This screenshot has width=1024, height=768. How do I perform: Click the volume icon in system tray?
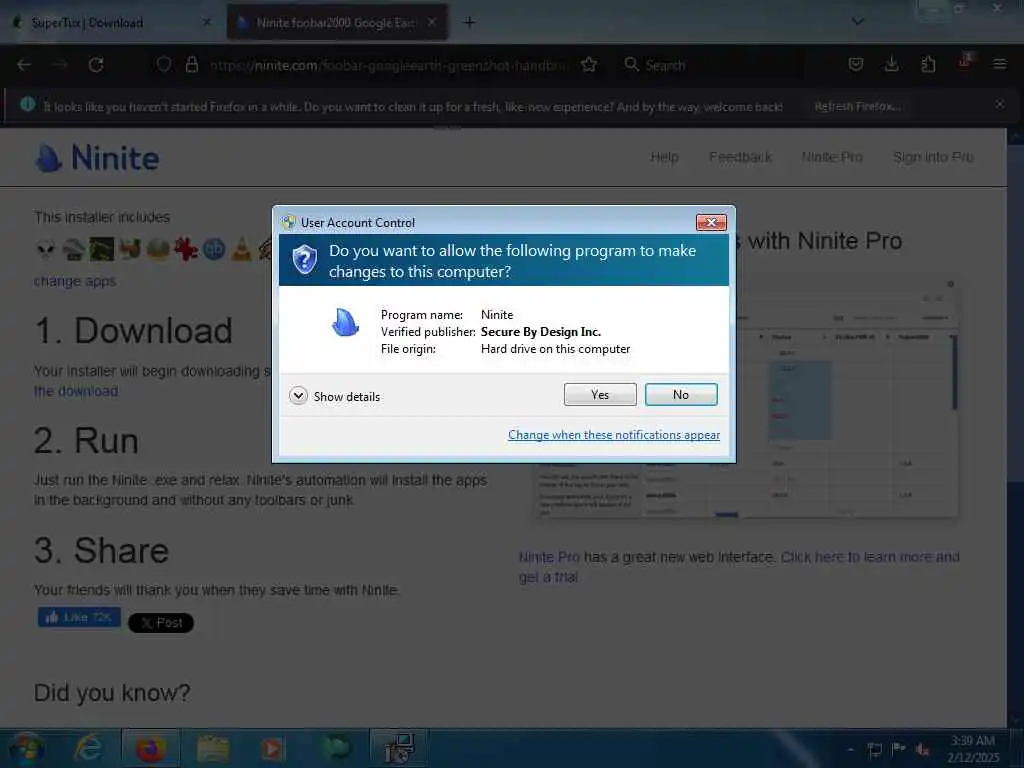tap(922, 749)
